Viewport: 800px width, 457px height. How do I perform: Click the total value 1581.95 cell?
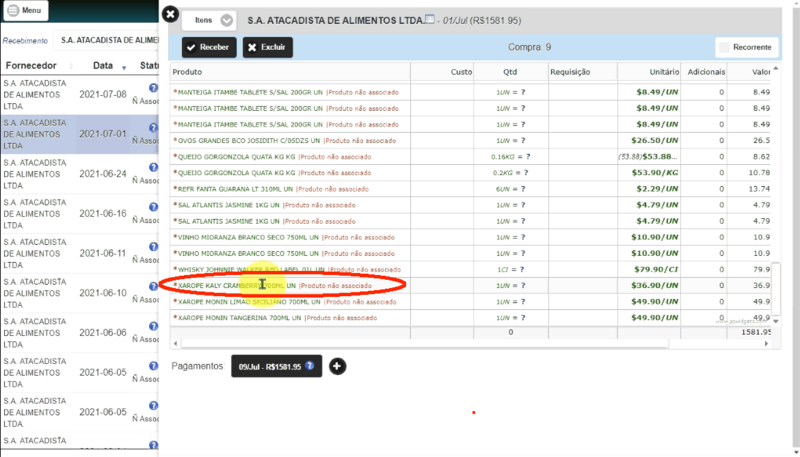(x=756, y=332)
